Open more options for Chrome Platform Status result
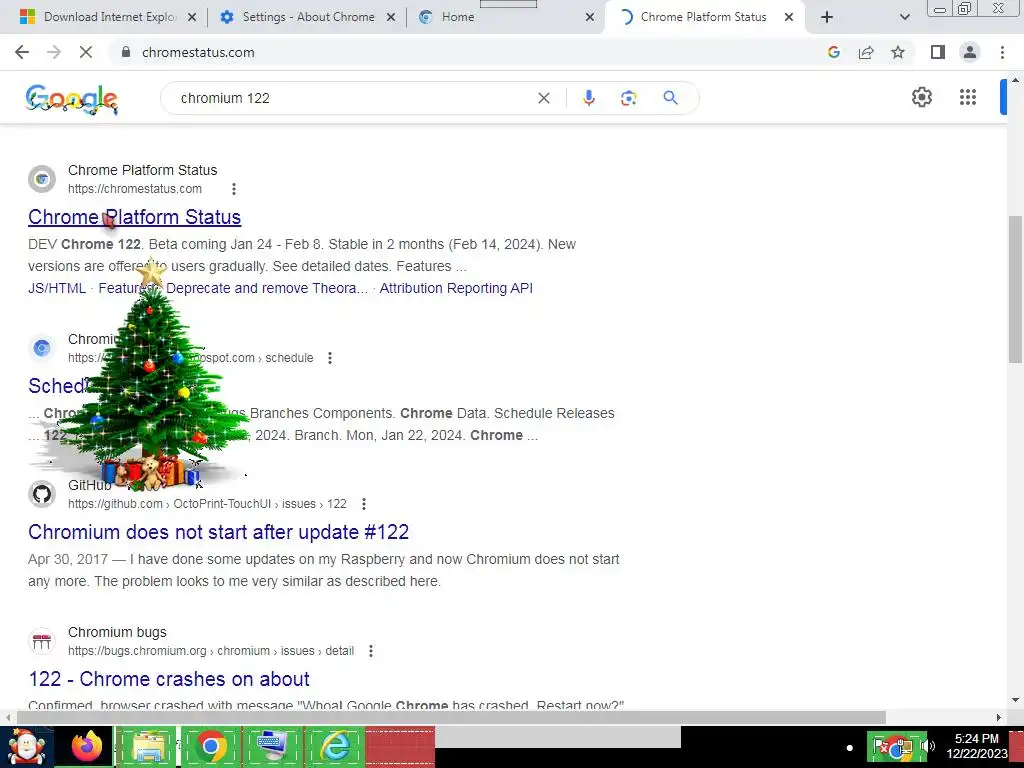This screenshot has width=1024, height=768. click(234, 189)
